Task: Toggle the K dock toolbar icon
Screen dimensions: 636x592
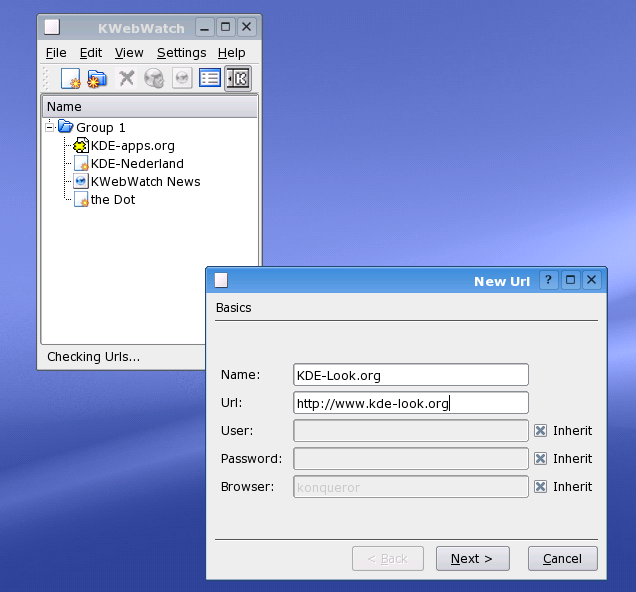Action: point(238,78)
